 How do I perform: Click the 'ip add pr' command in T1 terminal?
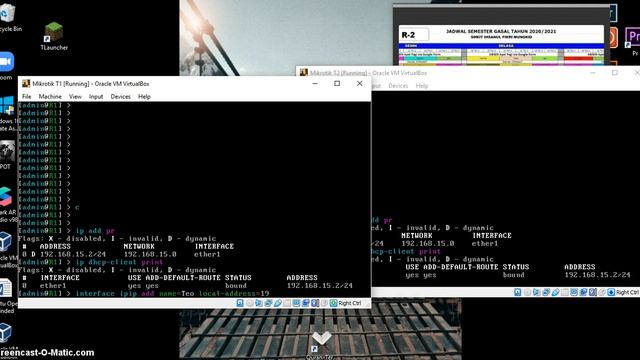(x=95, y=231)
